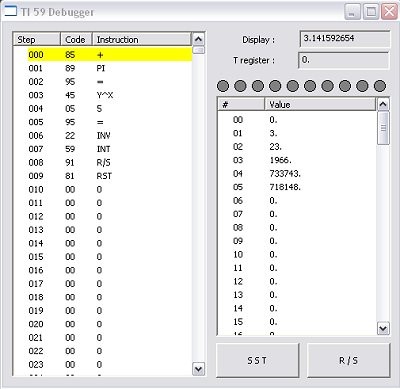Screen dimensions: 400x389
Task: Click the last flag indicator circle
Action: pyautogui.click(x=380, y=86)
